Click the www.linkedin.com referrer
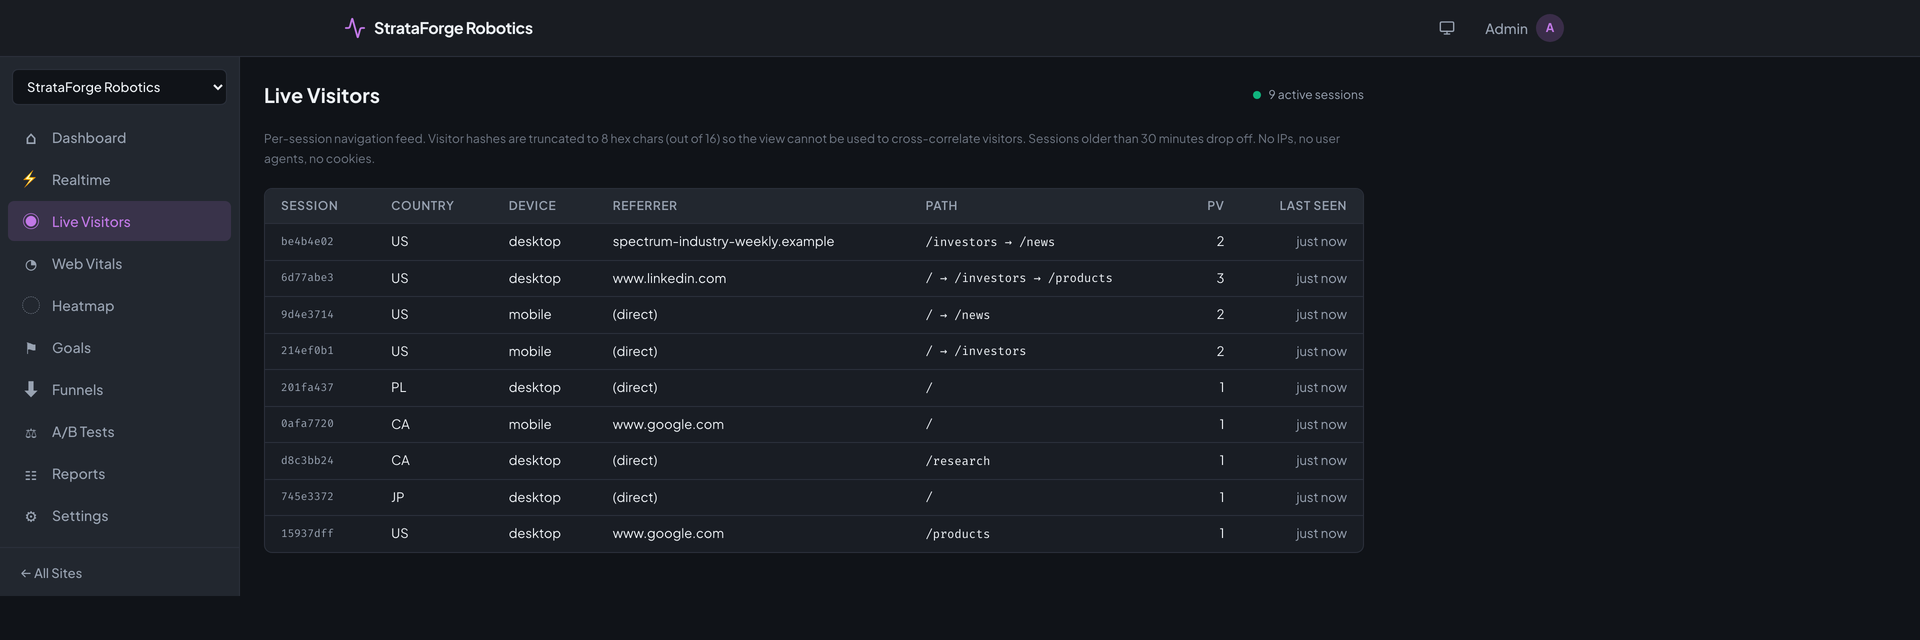1920x640 pixels. (x=669, y=278)
